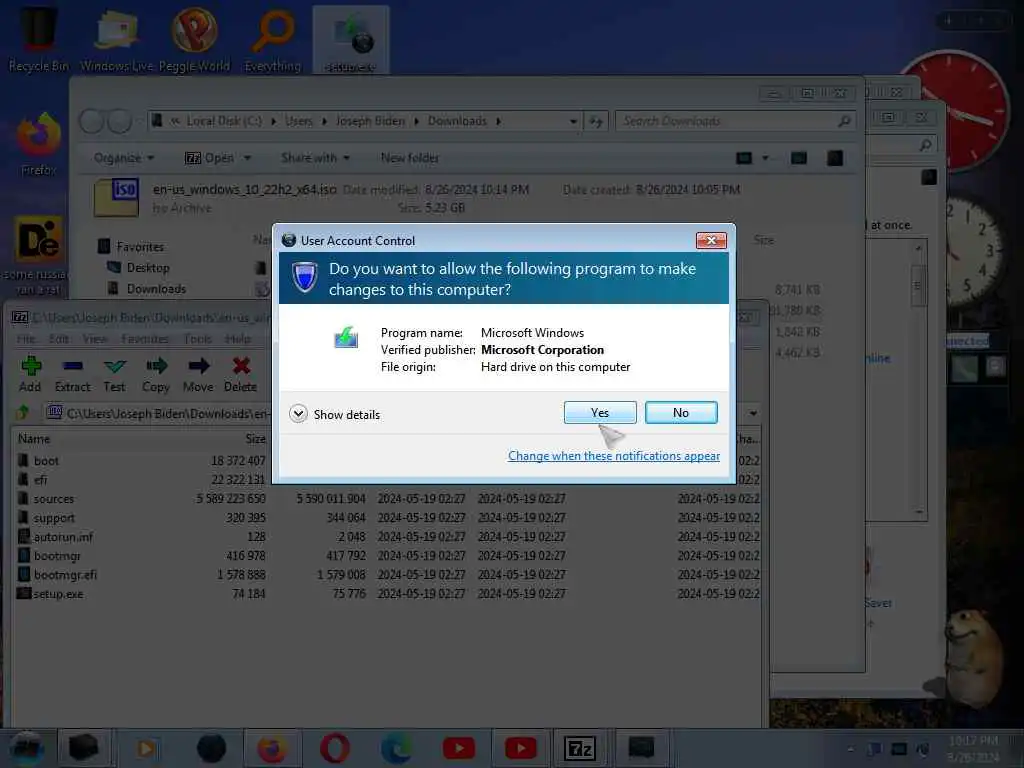Click New folder in Explorer

click(409, 158)
